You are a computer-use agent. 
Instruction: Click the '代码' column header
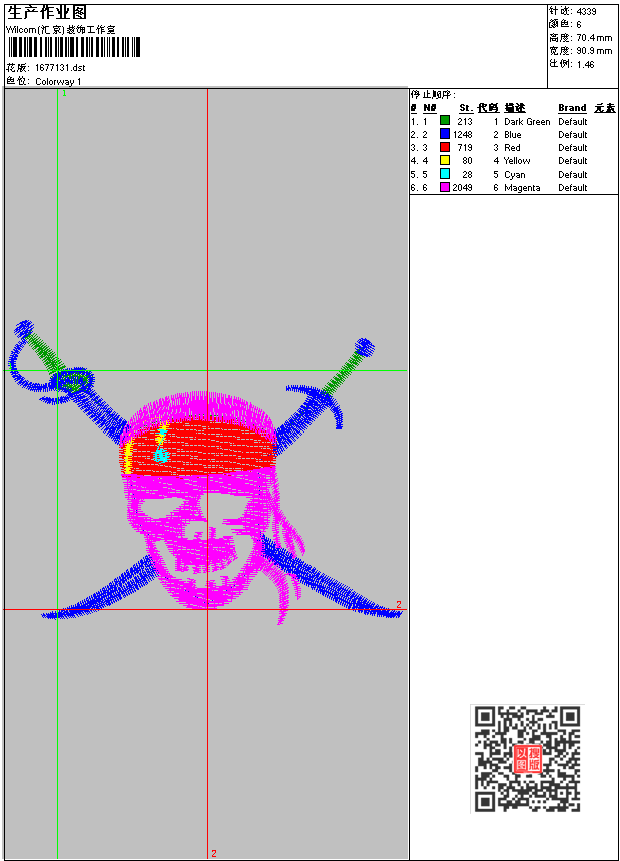pyautogui.click(x=488, y=108)
